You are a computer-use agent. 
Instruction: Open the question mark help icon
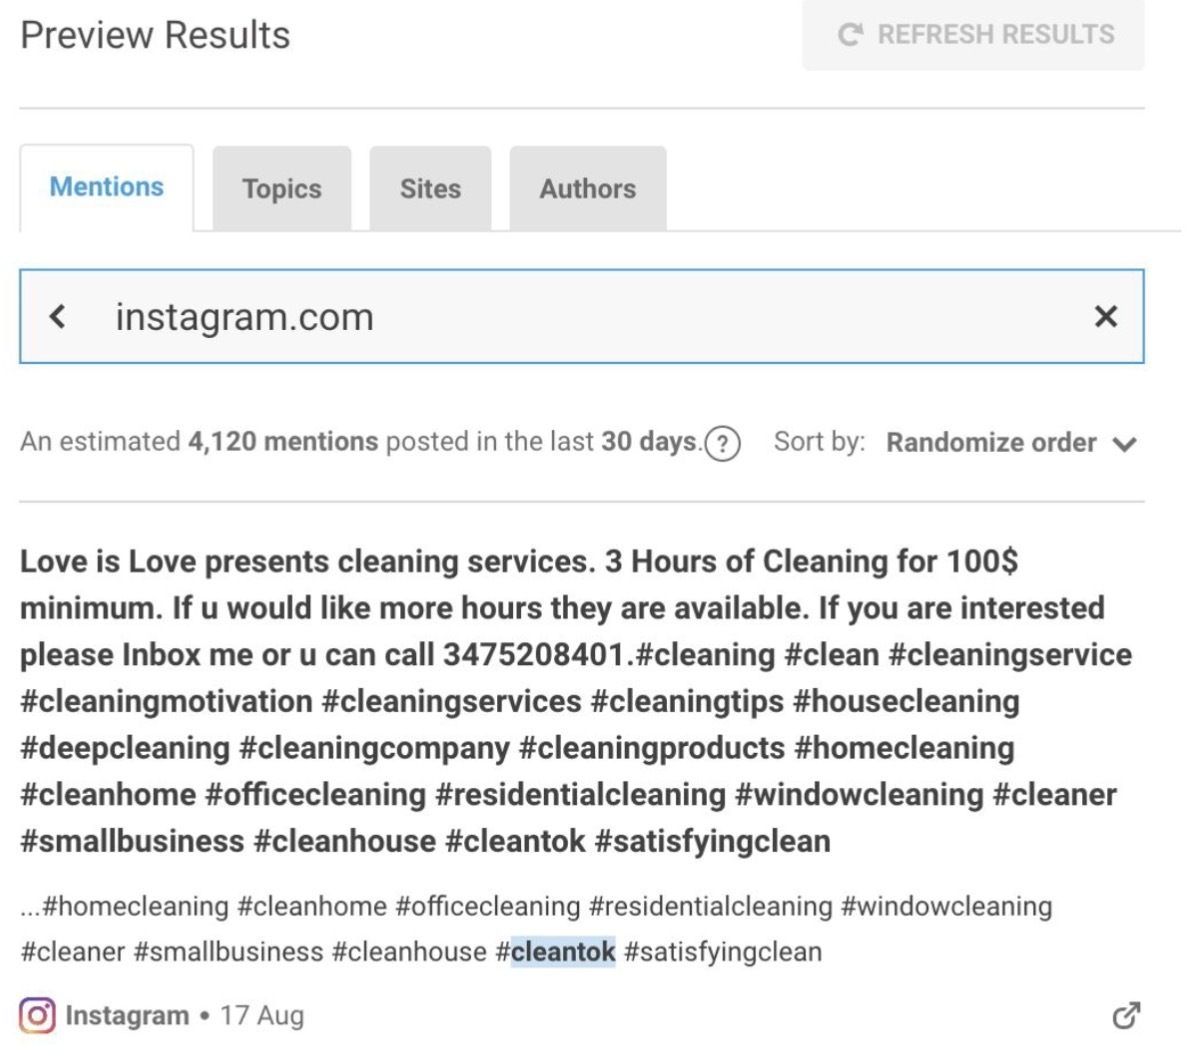coord(722,443)
